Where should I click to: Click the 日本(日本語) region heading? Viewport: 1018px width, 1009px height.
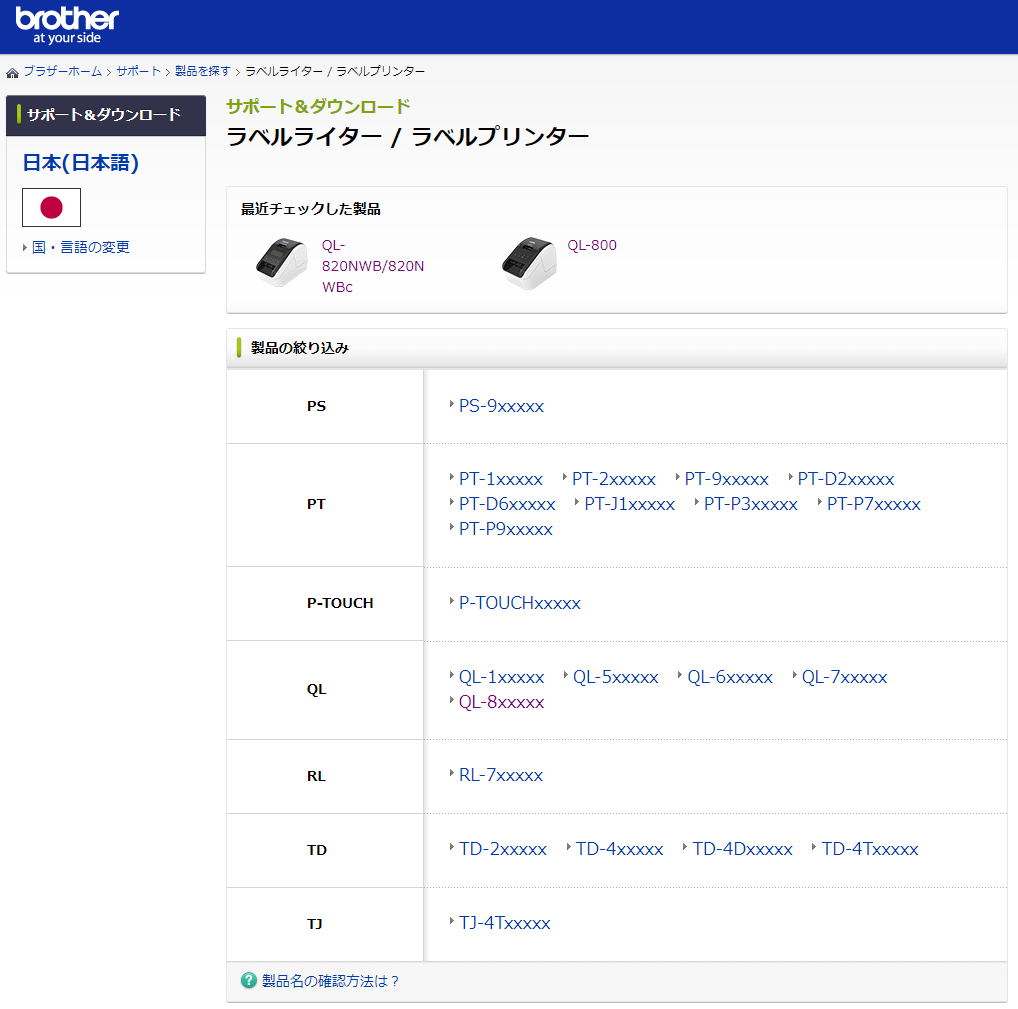tap(81, 162)
